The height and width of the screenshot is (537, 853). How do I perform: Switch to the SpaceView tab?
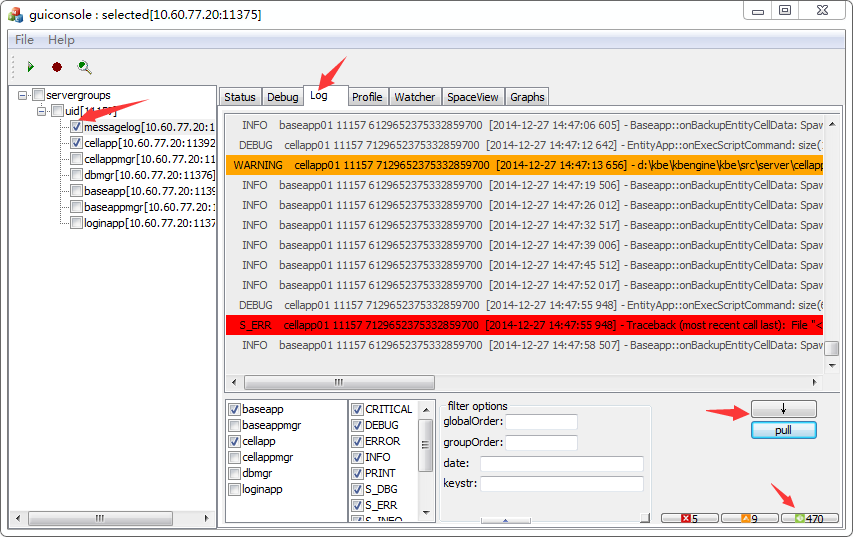(x=472, y=97)
